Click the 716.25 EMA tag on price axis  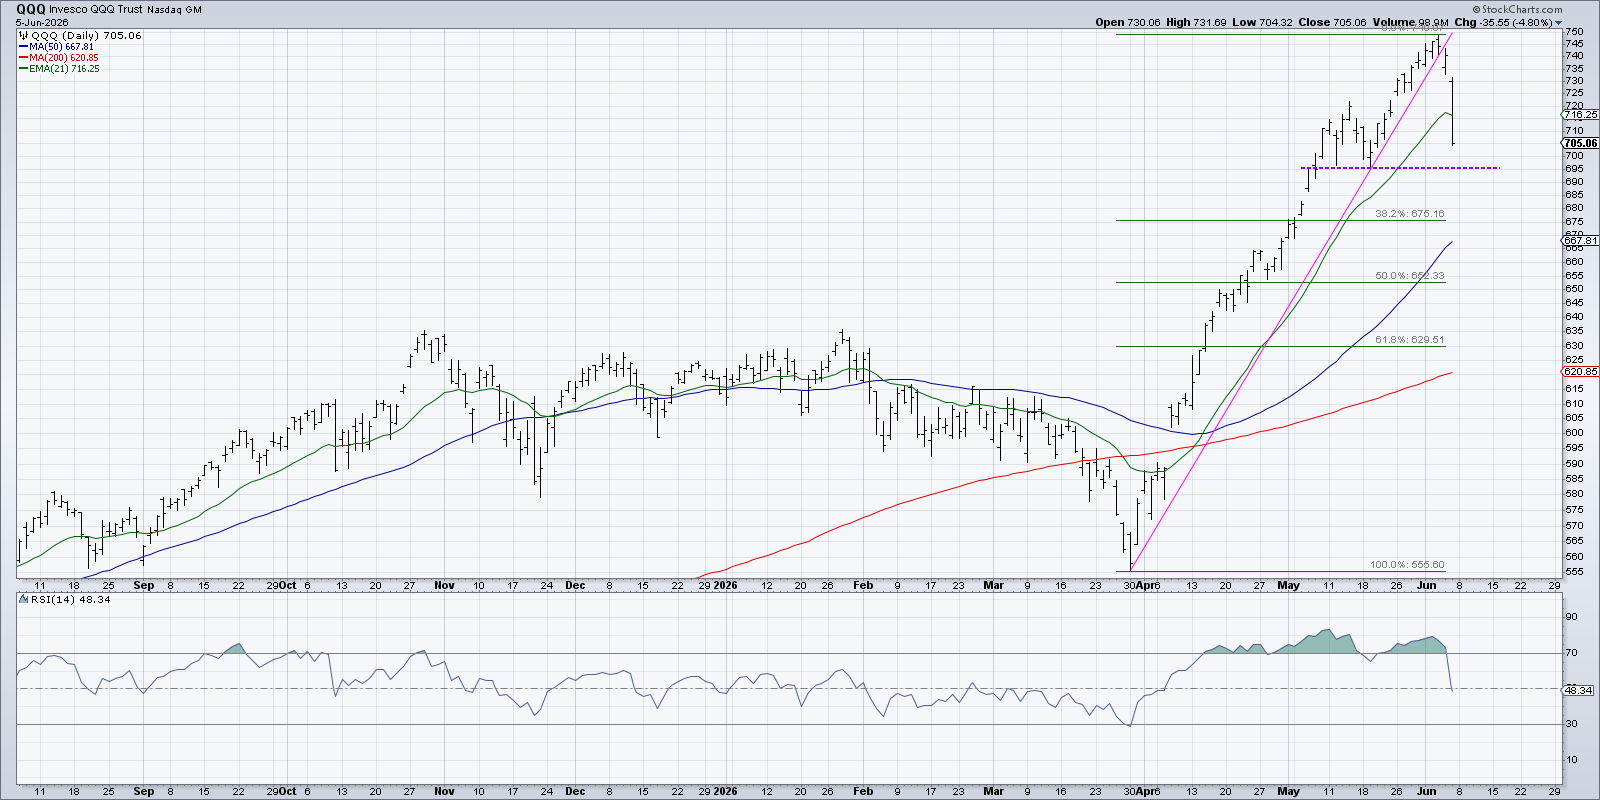(1581, 115)
